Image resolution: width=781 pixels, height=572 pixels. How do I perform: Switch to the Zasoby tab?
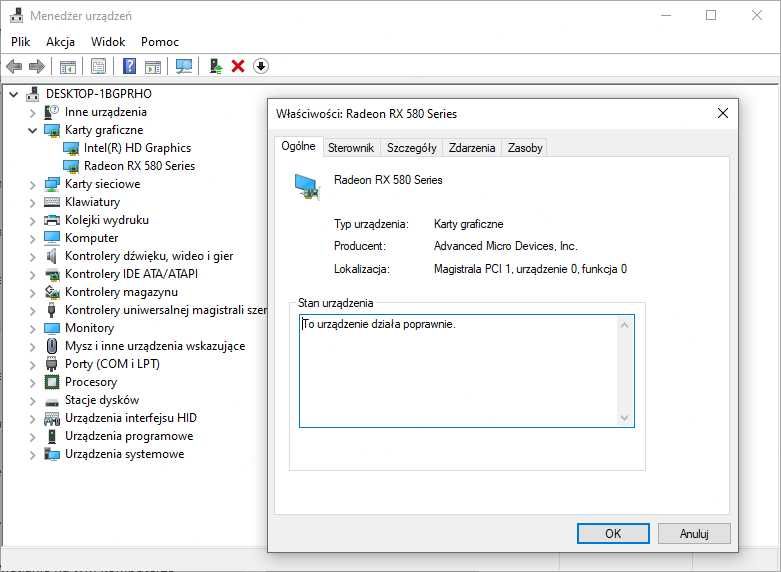[x=525, y=148]
